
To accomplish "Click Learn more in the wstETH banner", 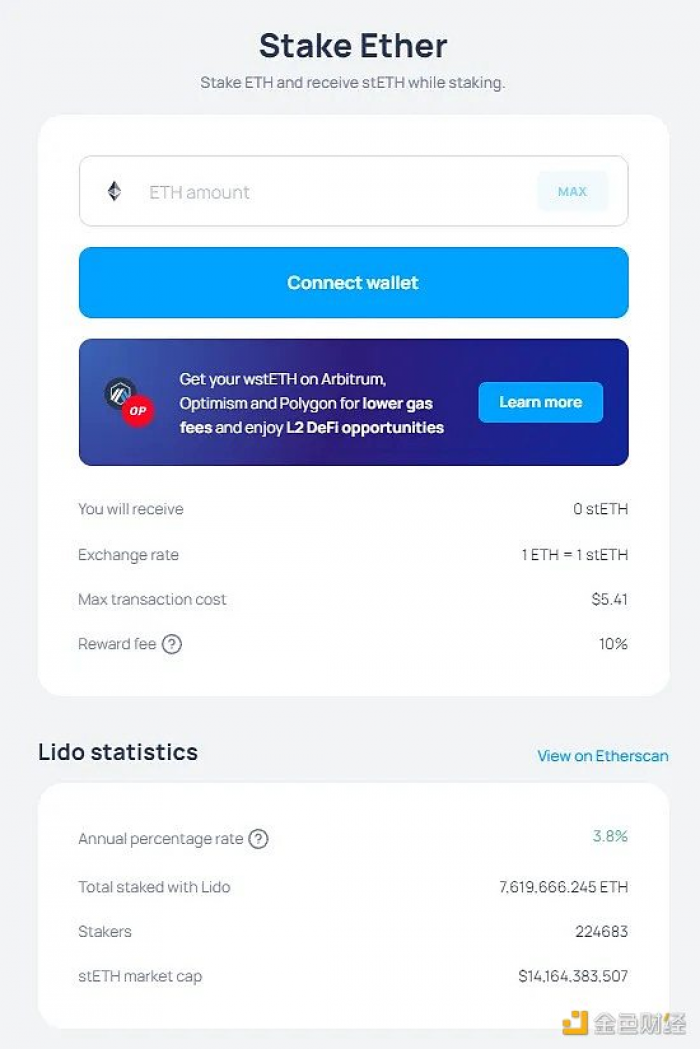I will click(541, 402).
